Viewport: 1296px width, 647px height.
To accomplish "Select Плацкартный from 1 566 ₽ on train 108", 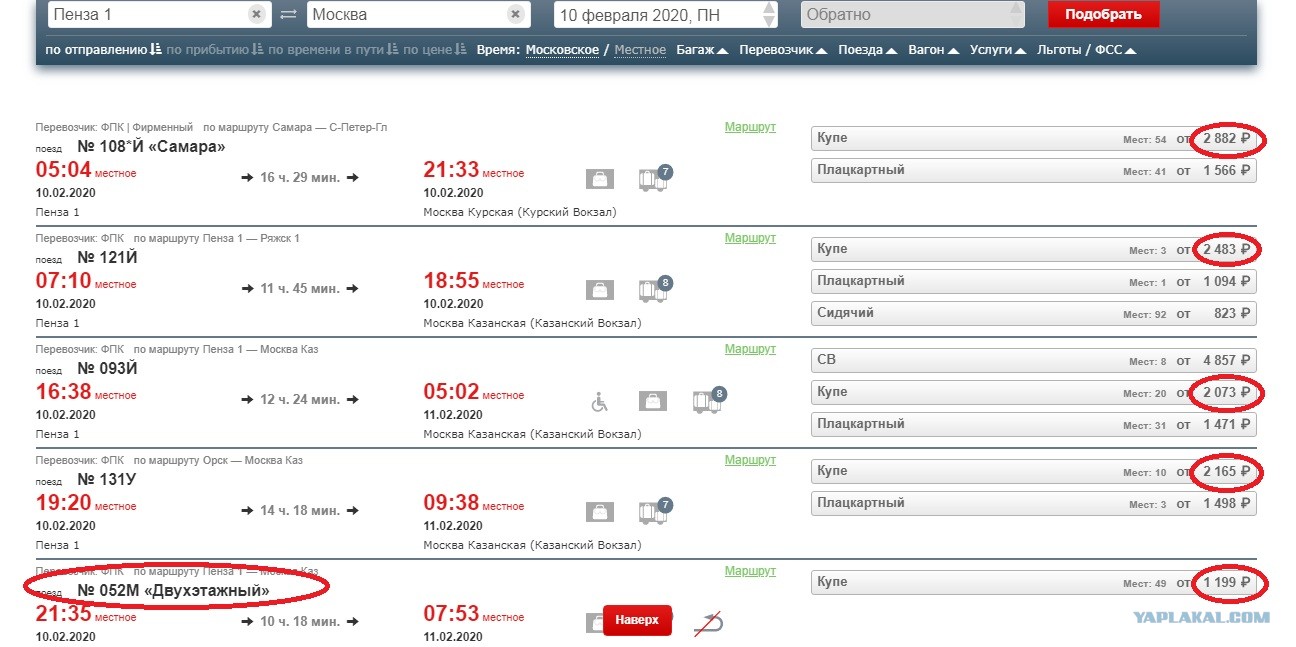I will pos(1033,171).
